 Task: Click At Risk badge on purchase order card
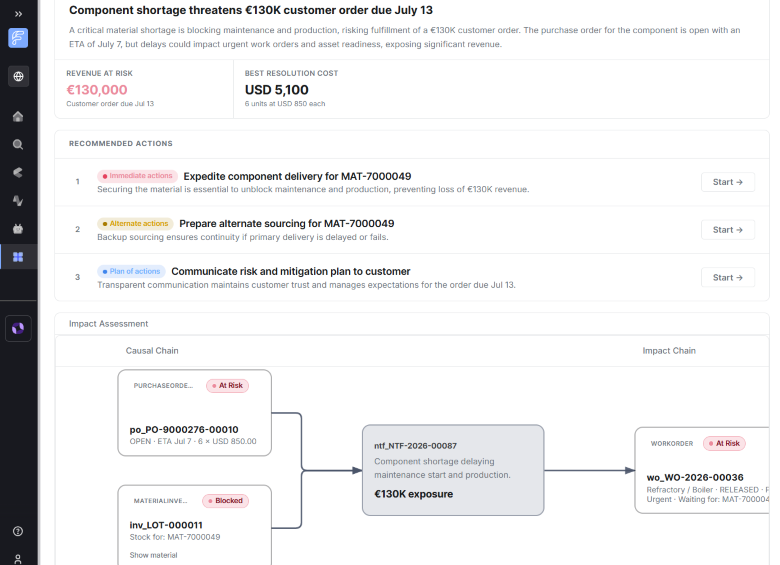[x=228, y=385]
